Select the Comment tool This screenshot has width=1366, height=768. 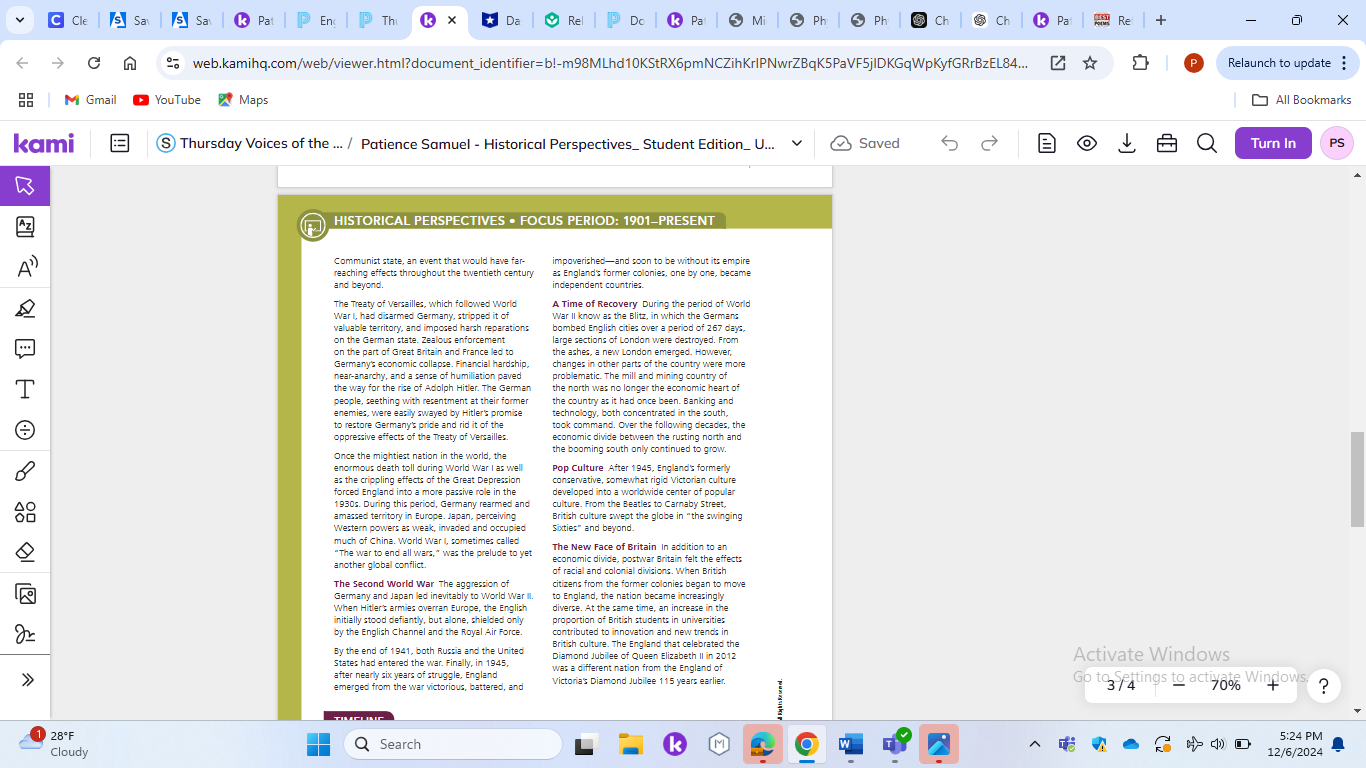[25, 349]
